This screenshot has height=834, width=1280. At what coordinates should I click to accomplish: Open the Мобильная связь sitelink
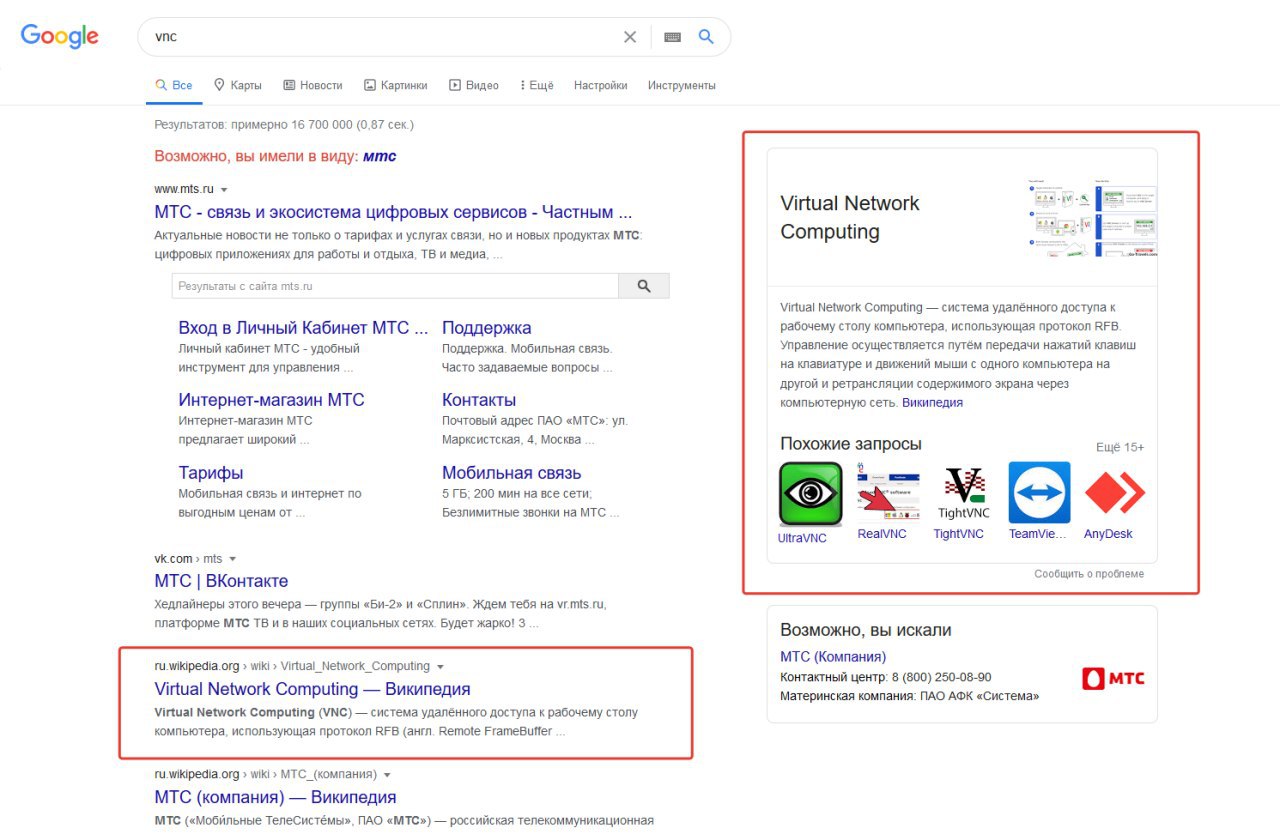(x=512, y=473)
